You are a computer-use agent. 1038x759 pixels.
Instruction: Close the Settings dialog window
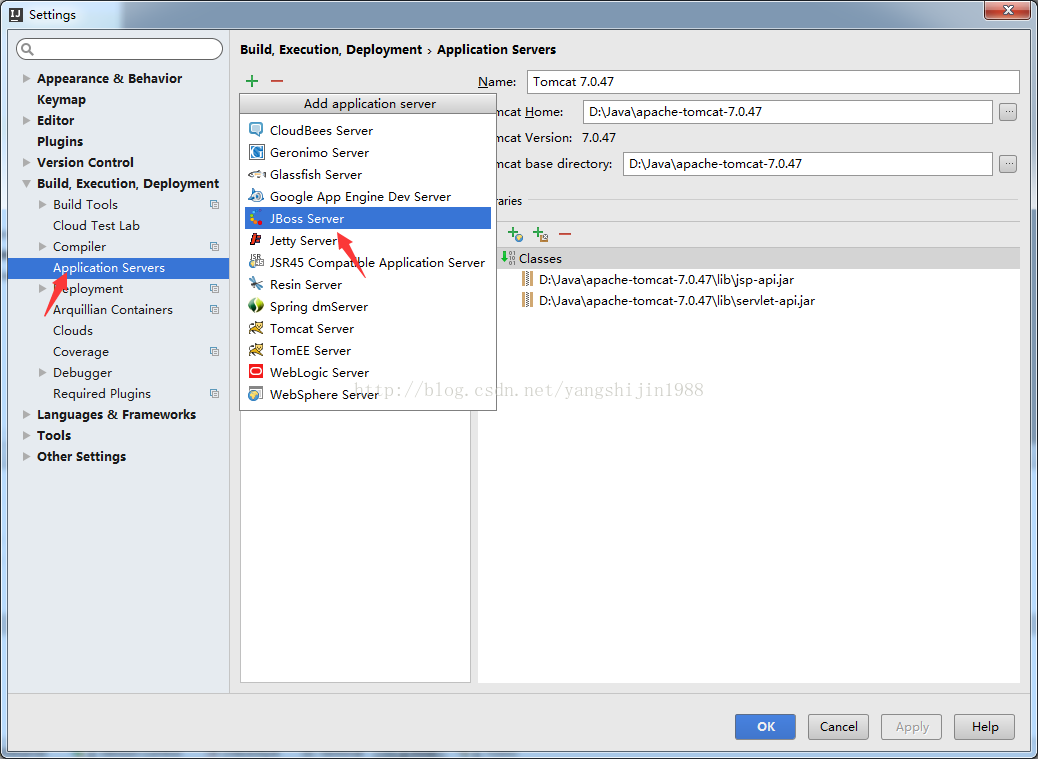tap(1008, 10)
